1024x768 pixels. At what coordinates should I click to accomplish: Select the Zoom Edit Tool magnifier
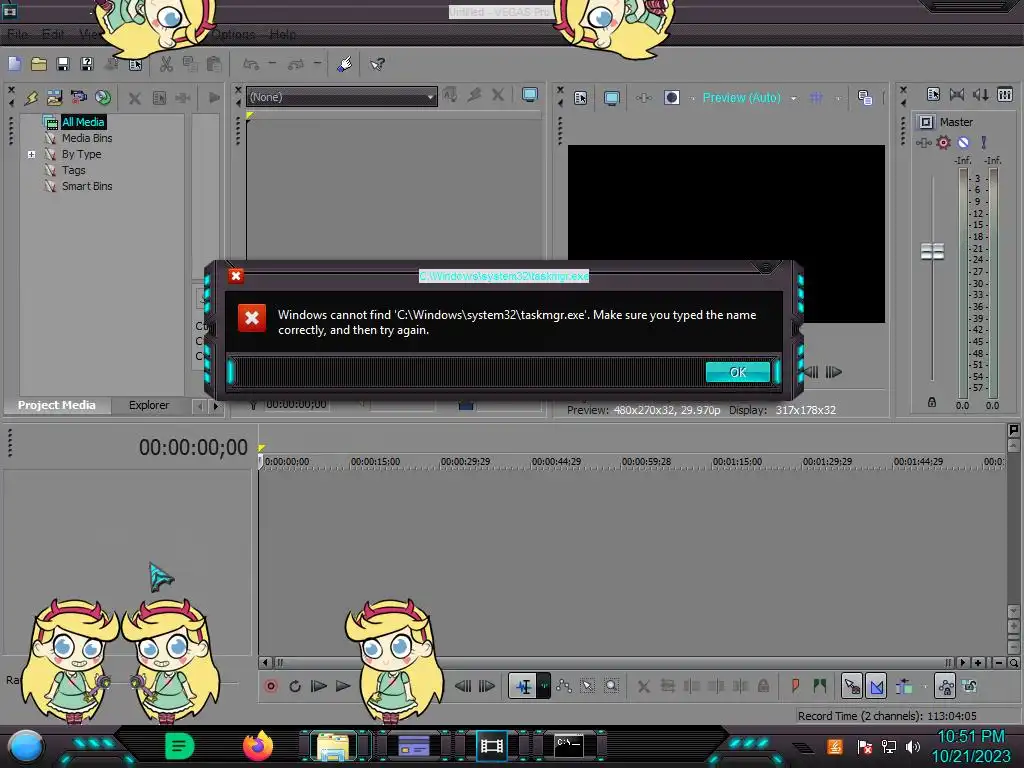(x=612, y=686)
